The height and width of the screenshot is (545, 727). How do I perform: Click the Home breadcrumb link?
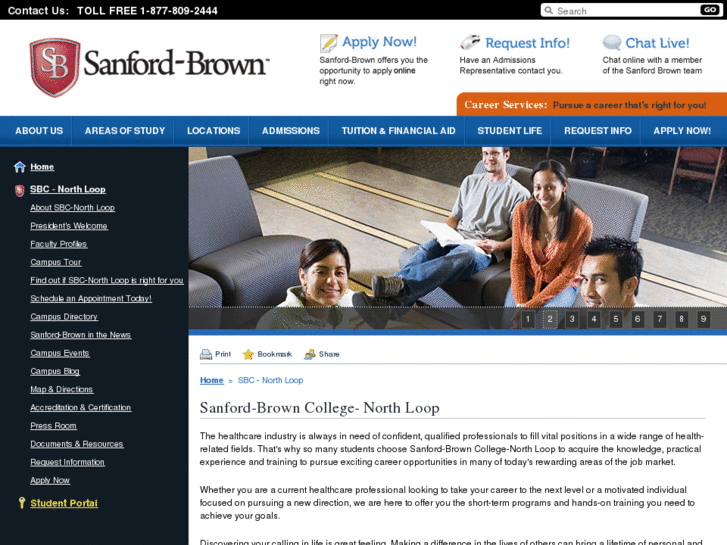(211, 380)
